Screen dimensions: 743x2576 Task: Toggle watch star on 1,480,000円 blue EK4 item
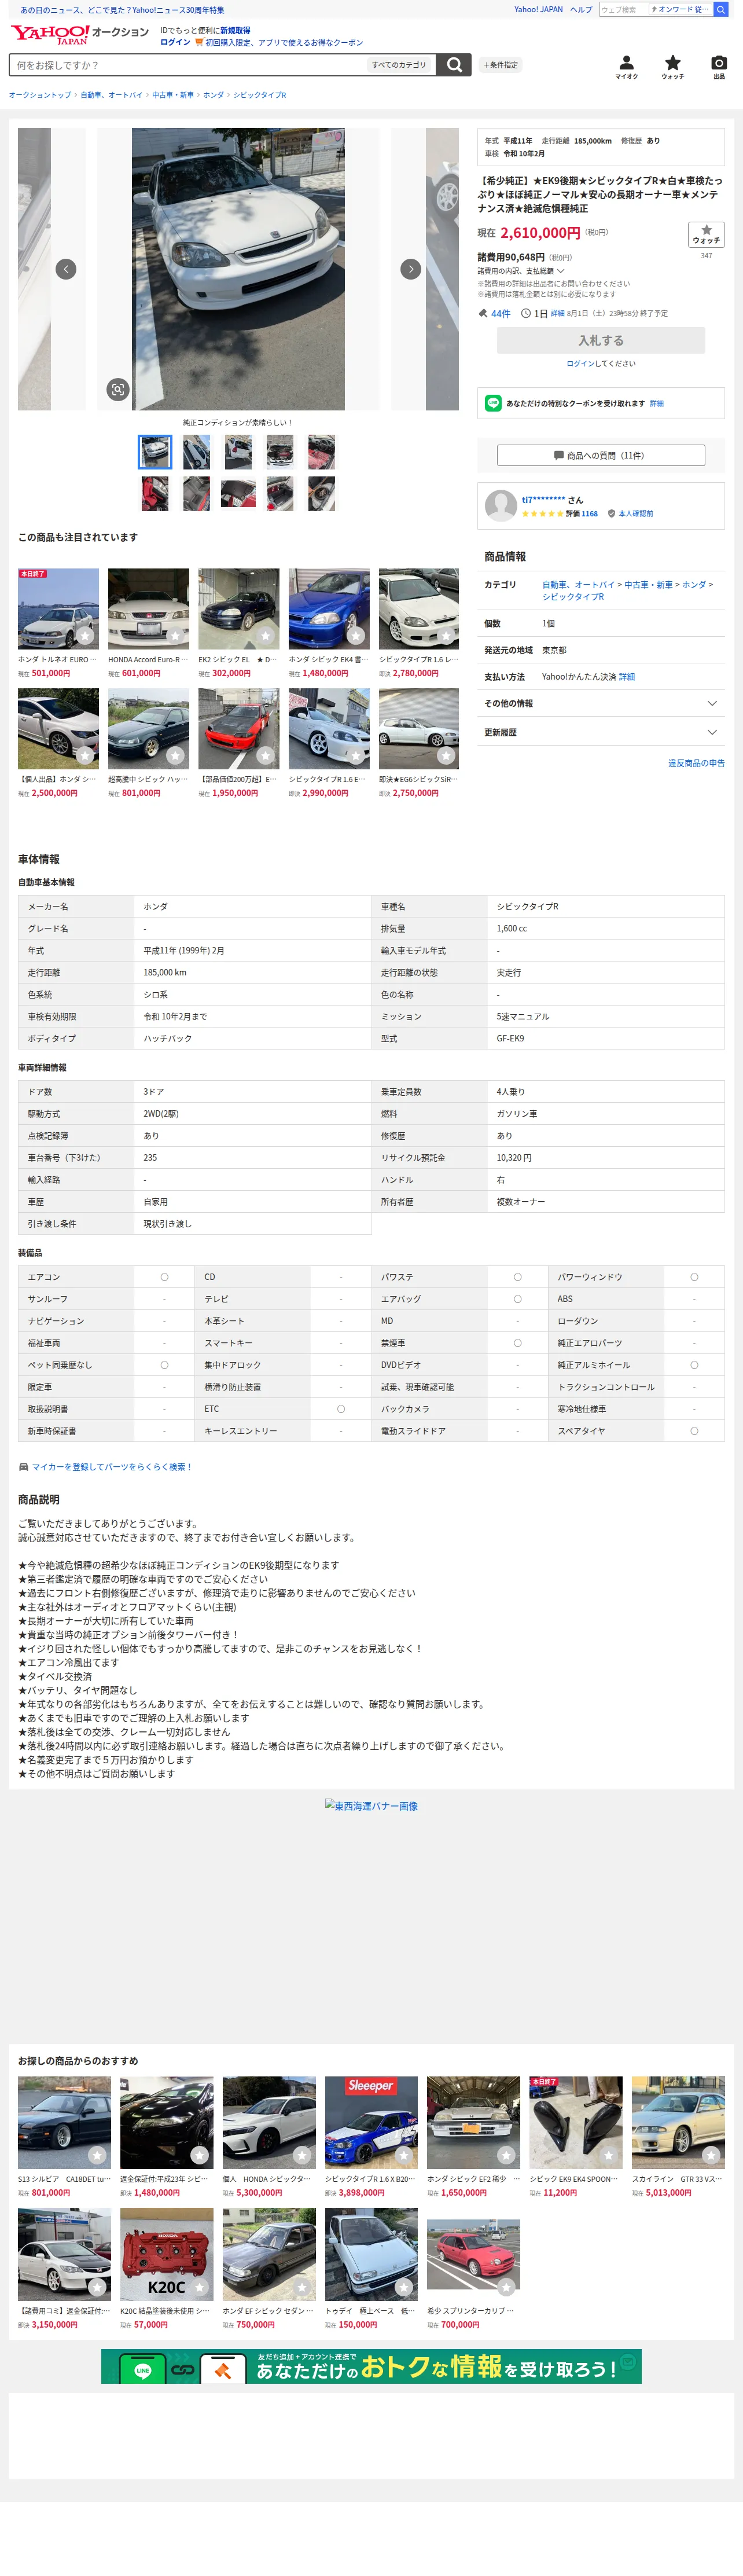point(356,636)
